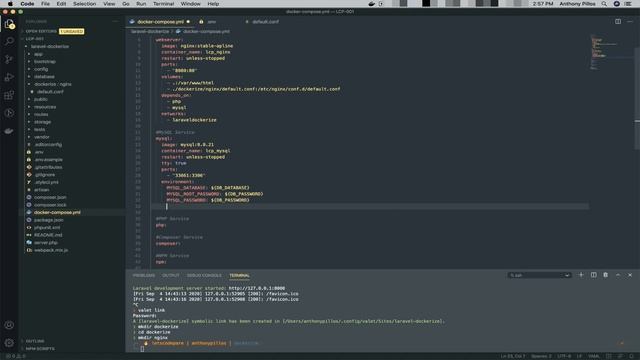Expand the Outline section
This screenshot has width=640, height=360.
click(35, 341)
